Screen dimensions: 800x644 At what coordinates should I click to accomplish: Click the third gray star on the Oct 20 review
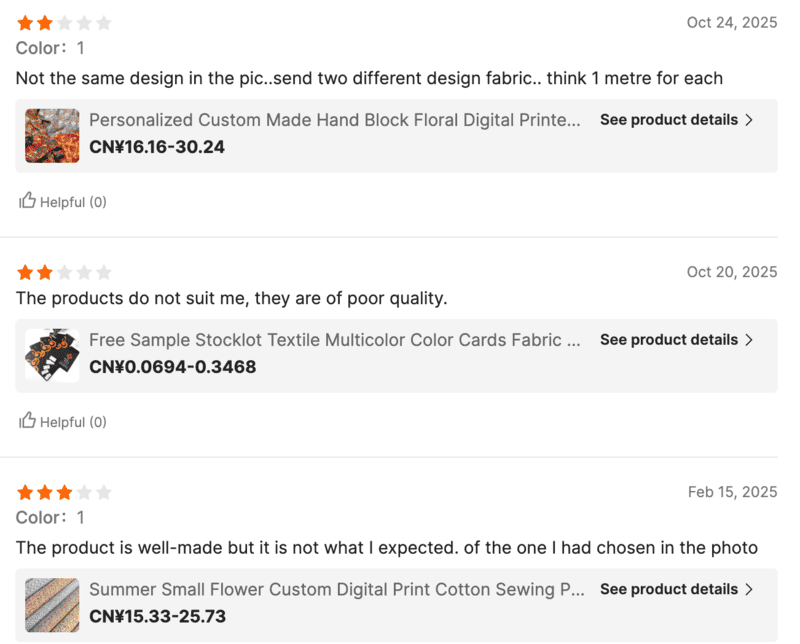[64, 271]
